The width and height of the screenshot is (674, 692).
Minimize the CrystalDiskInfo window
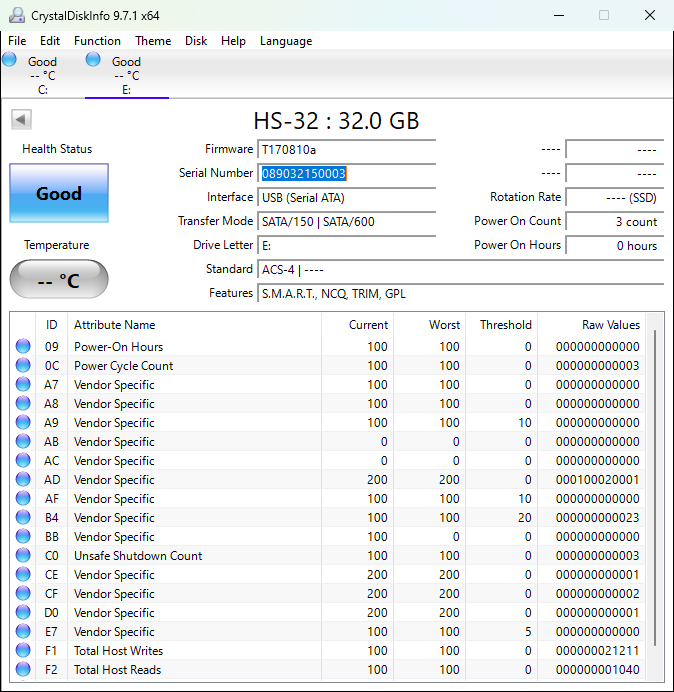[559, 15]
